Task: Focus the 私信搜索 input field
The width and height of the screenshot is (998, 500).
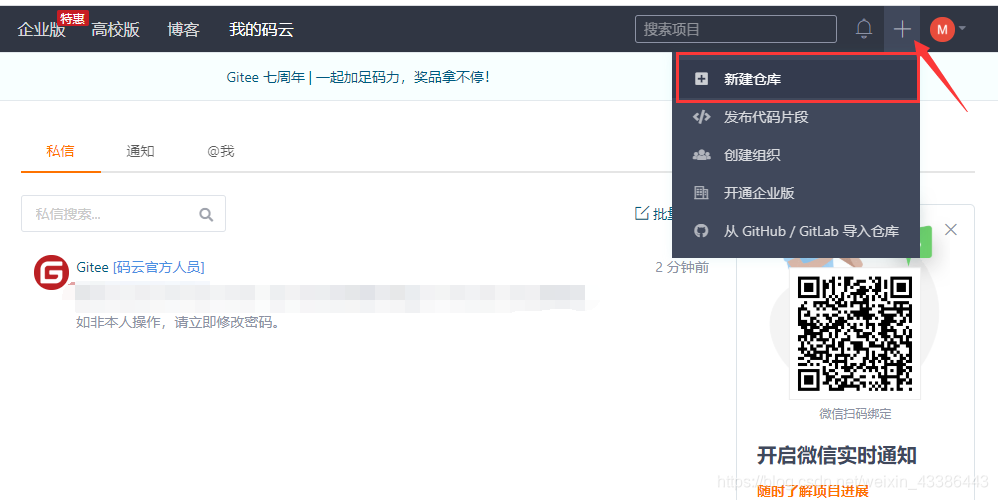Action: pyautogui.click(x=123, y=214)
